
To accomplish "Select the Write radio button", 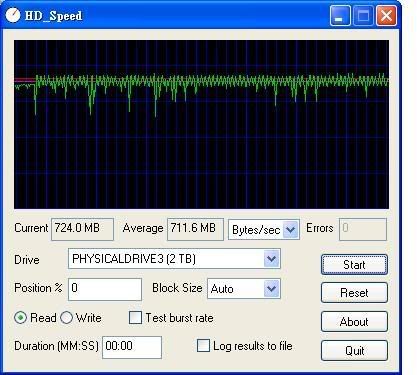I will (x=66, y=318).
